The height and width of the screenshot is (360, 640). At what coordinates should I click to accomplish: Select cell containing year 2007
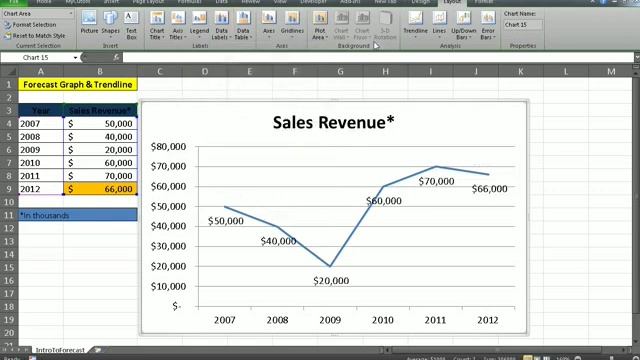coord(41,124)
